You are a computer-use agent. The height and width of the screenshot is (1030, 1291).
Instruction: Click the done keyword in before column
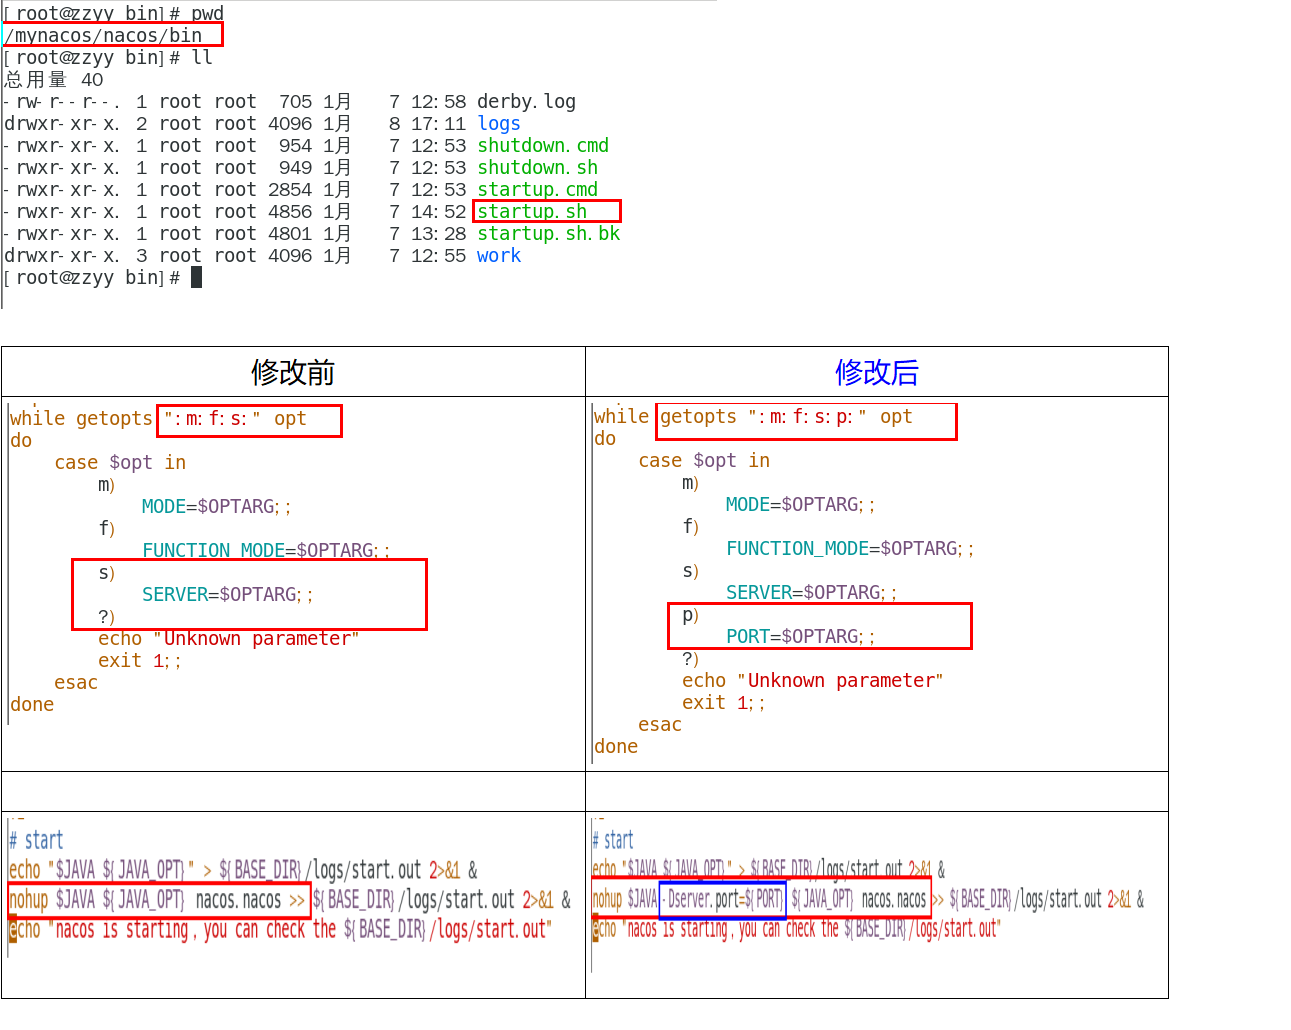point(32,705)
